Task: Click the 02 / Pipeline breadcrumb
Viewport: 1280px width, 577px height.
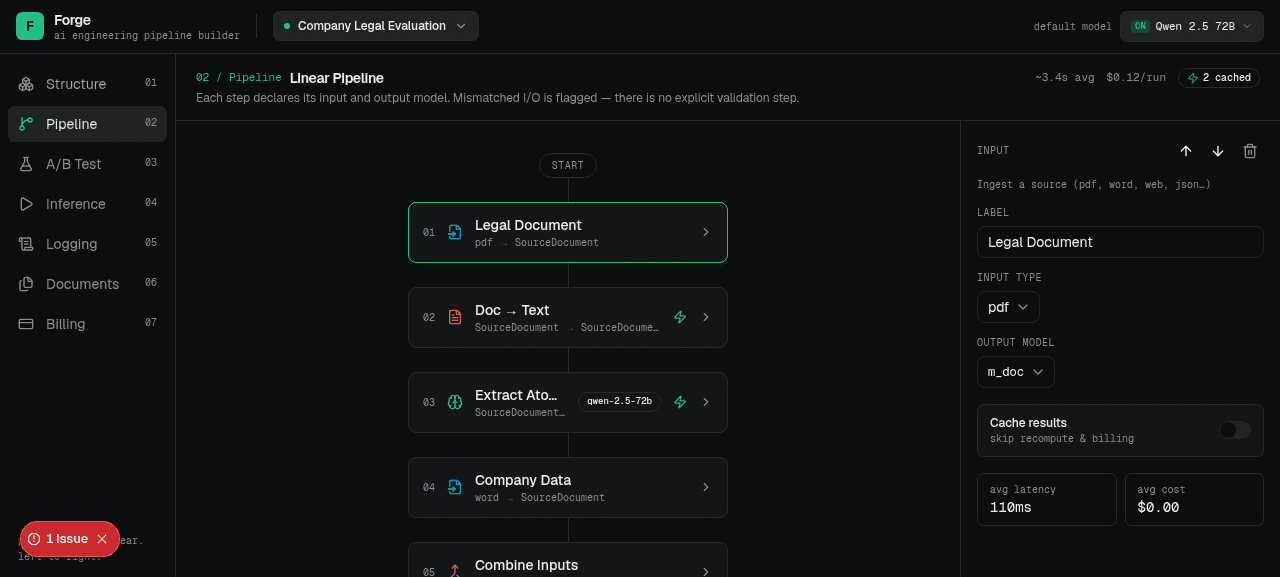Action: pos(239,77)
